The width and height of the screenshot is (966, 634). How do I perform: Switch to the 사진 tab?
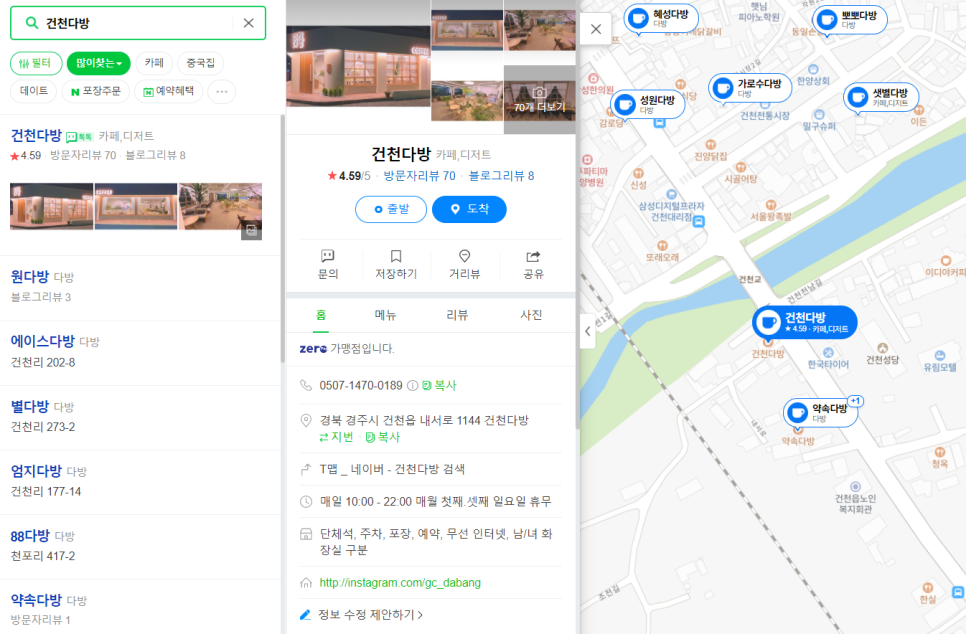531,315
